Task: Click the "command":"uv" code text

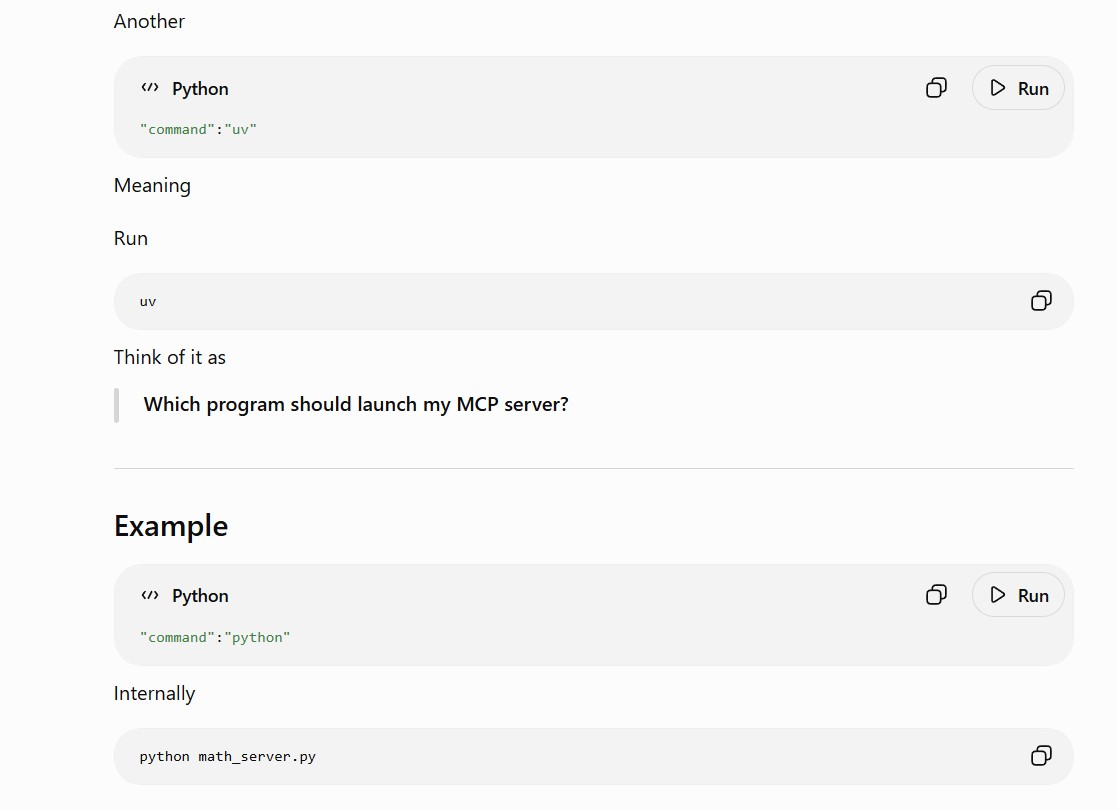Action: pyautogui.click(x=198, y=129)
